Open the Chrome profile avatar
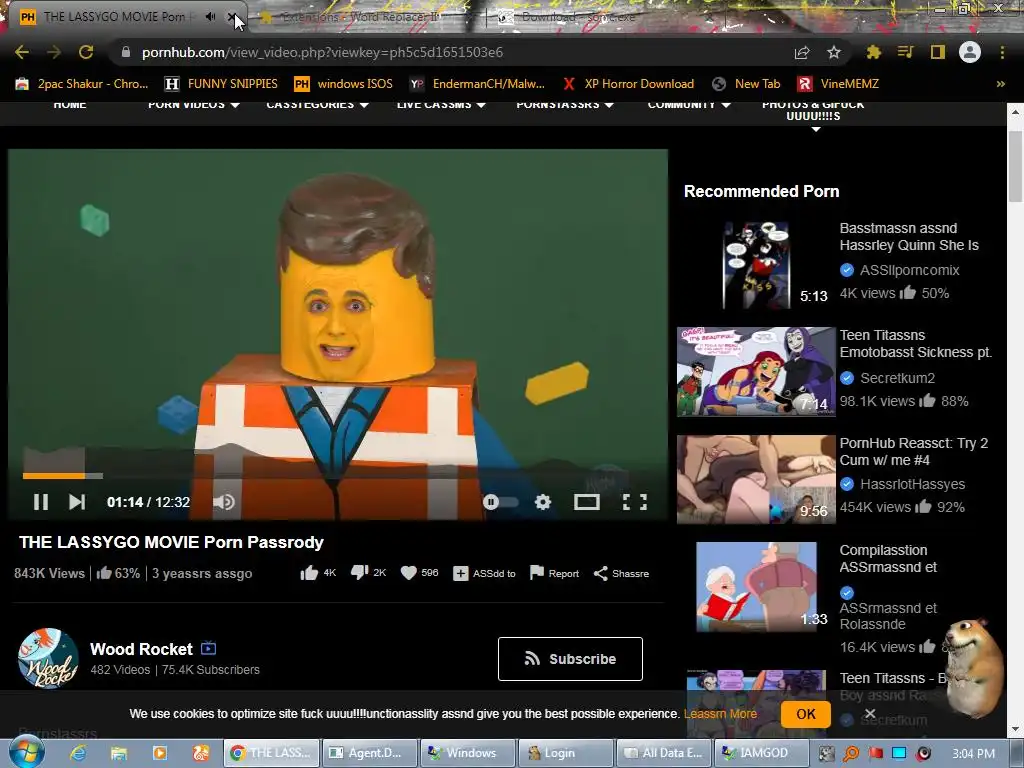1024x768 pixels. [970, 52]
